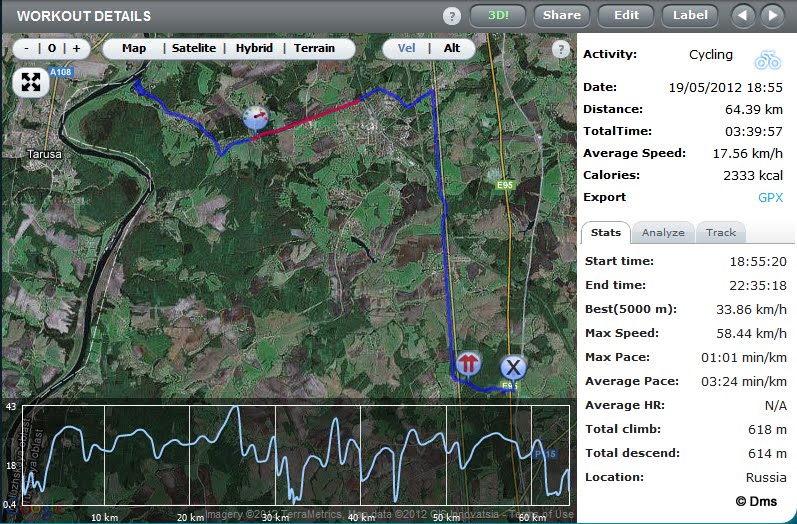Zoom in the map with plus

pyautogui.click(x=77, y=48)
